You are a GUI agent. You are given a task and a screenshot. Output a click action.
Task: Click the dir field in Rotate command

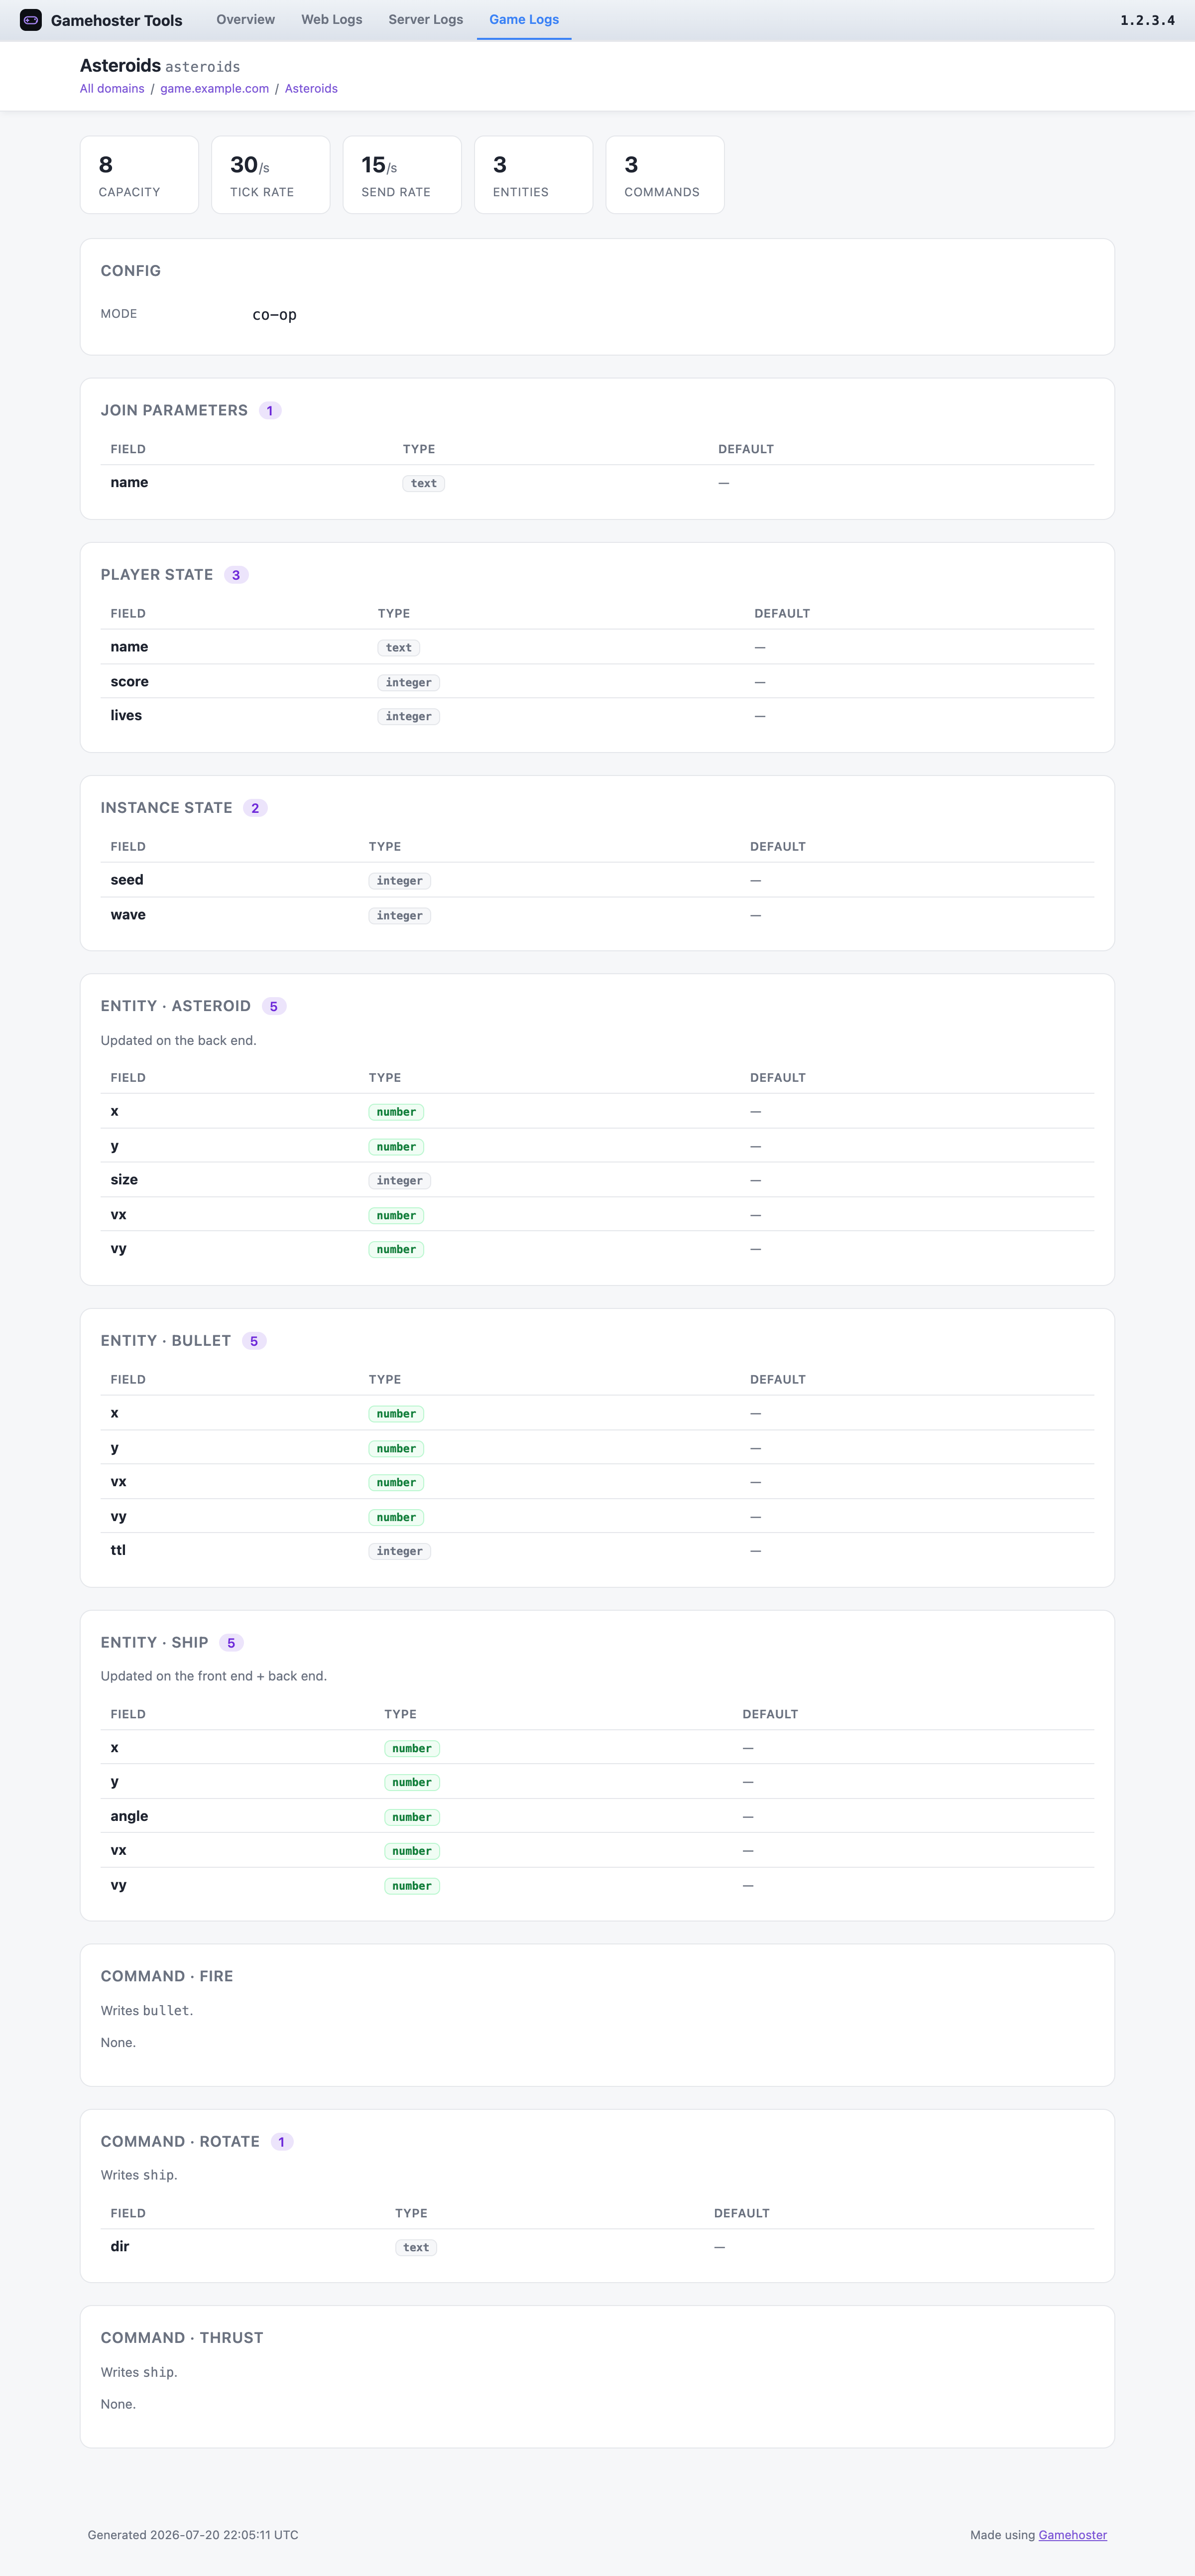pos(120,2246)
